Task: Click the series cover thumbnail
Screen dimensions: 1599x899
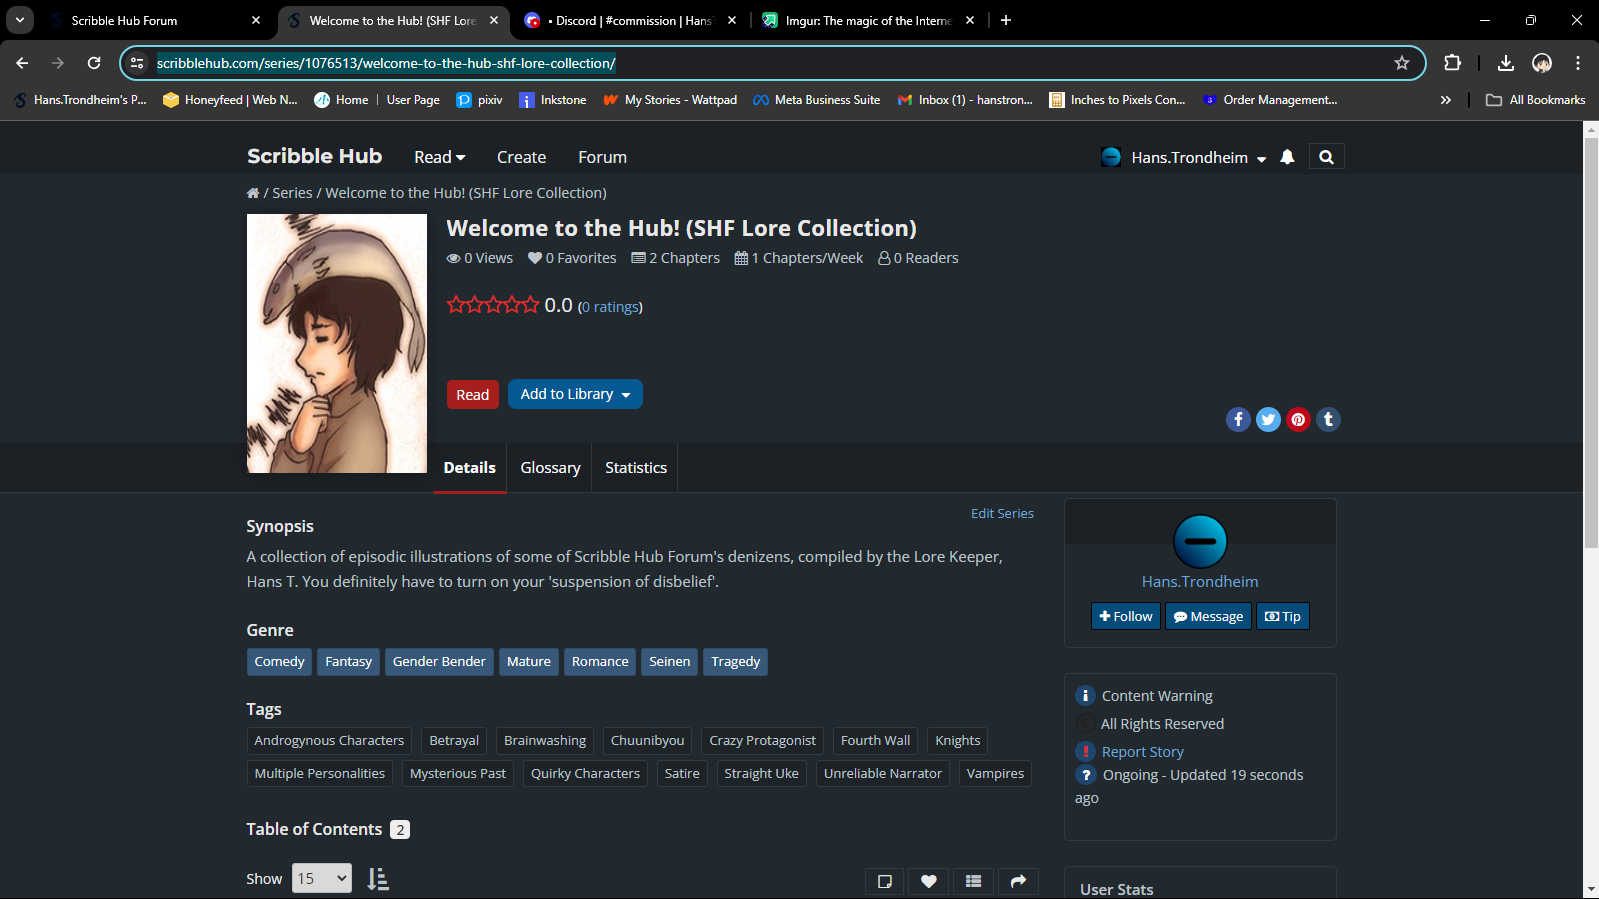Action: pyautogui.click(x=337, y=343)
